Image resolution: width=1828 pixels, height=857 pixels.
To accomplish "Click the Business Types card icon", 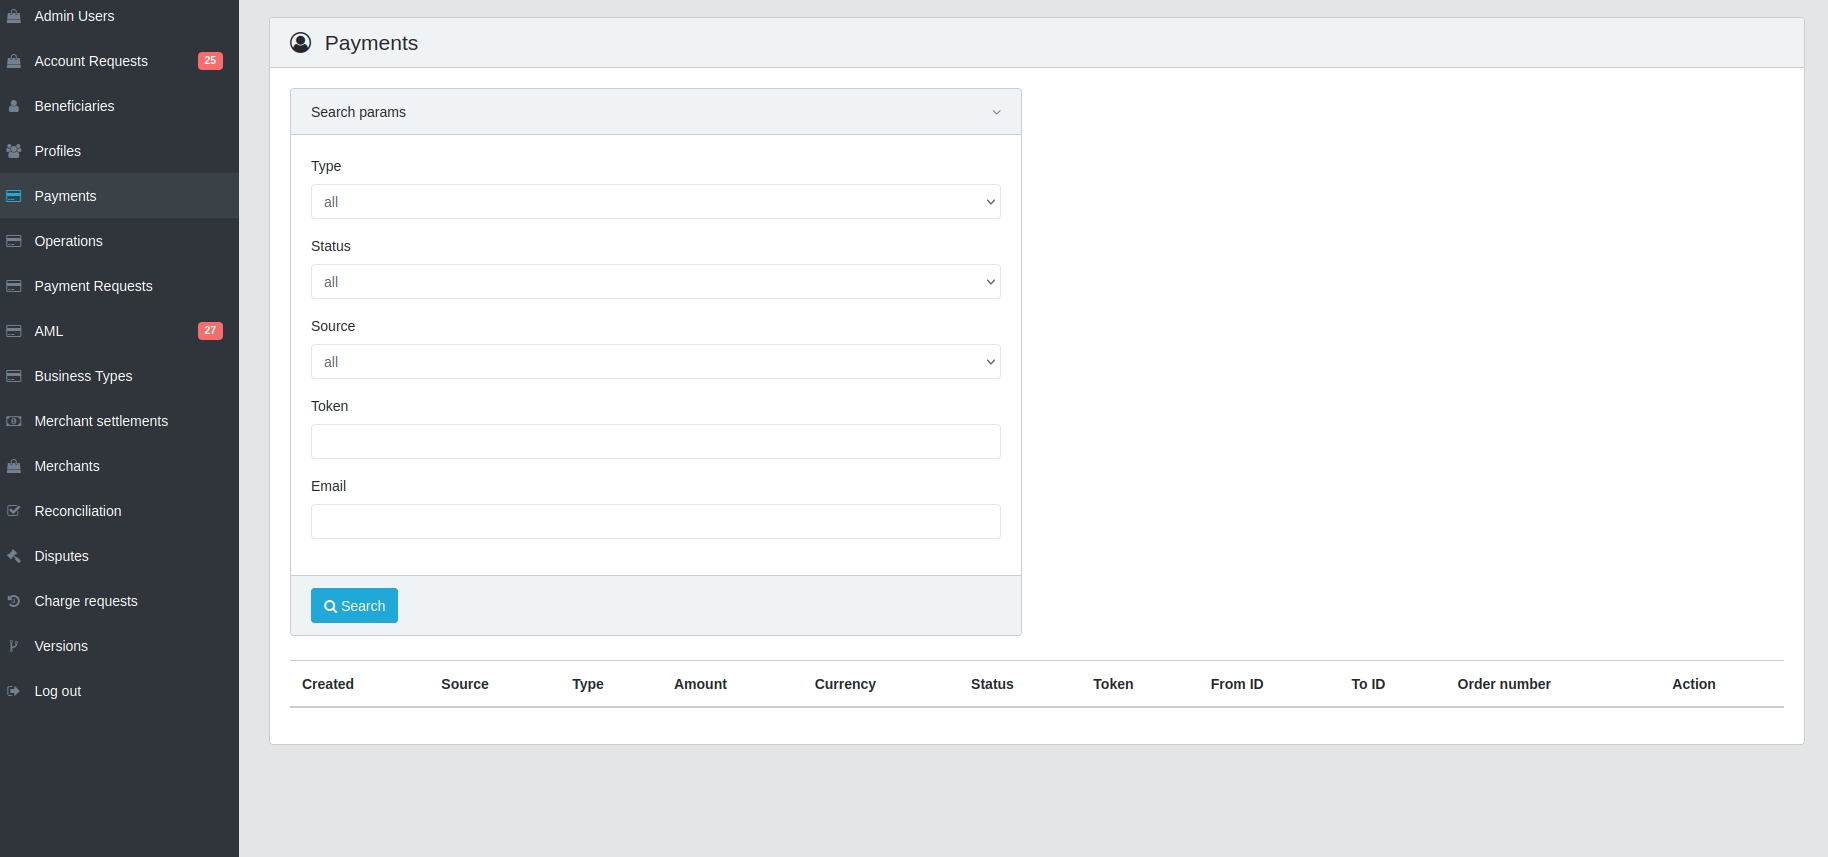I will [x=14, y=376].
